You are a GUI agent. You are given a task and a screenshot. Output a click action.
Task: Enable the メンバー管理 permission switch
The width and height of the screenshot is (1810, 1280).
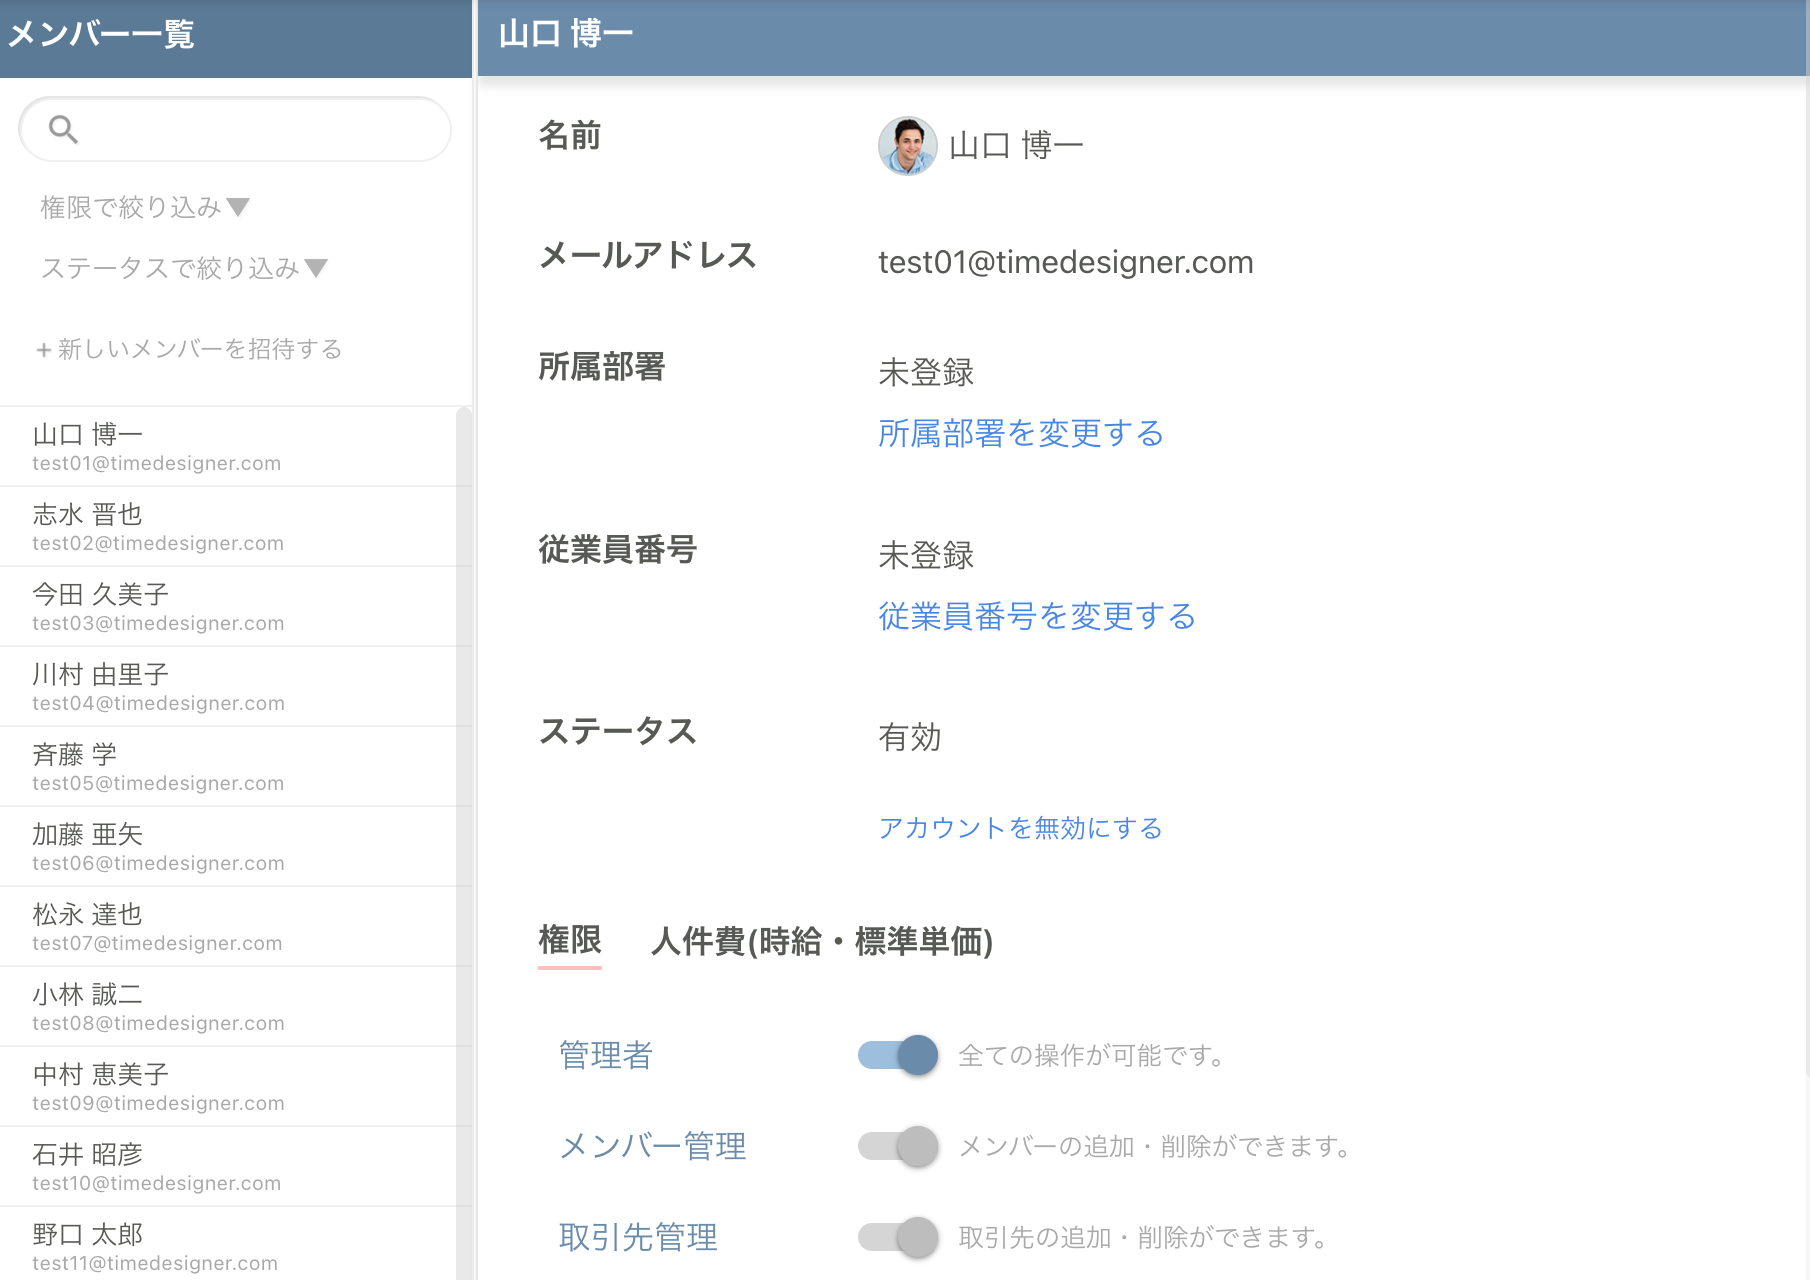click(898, 1146)
